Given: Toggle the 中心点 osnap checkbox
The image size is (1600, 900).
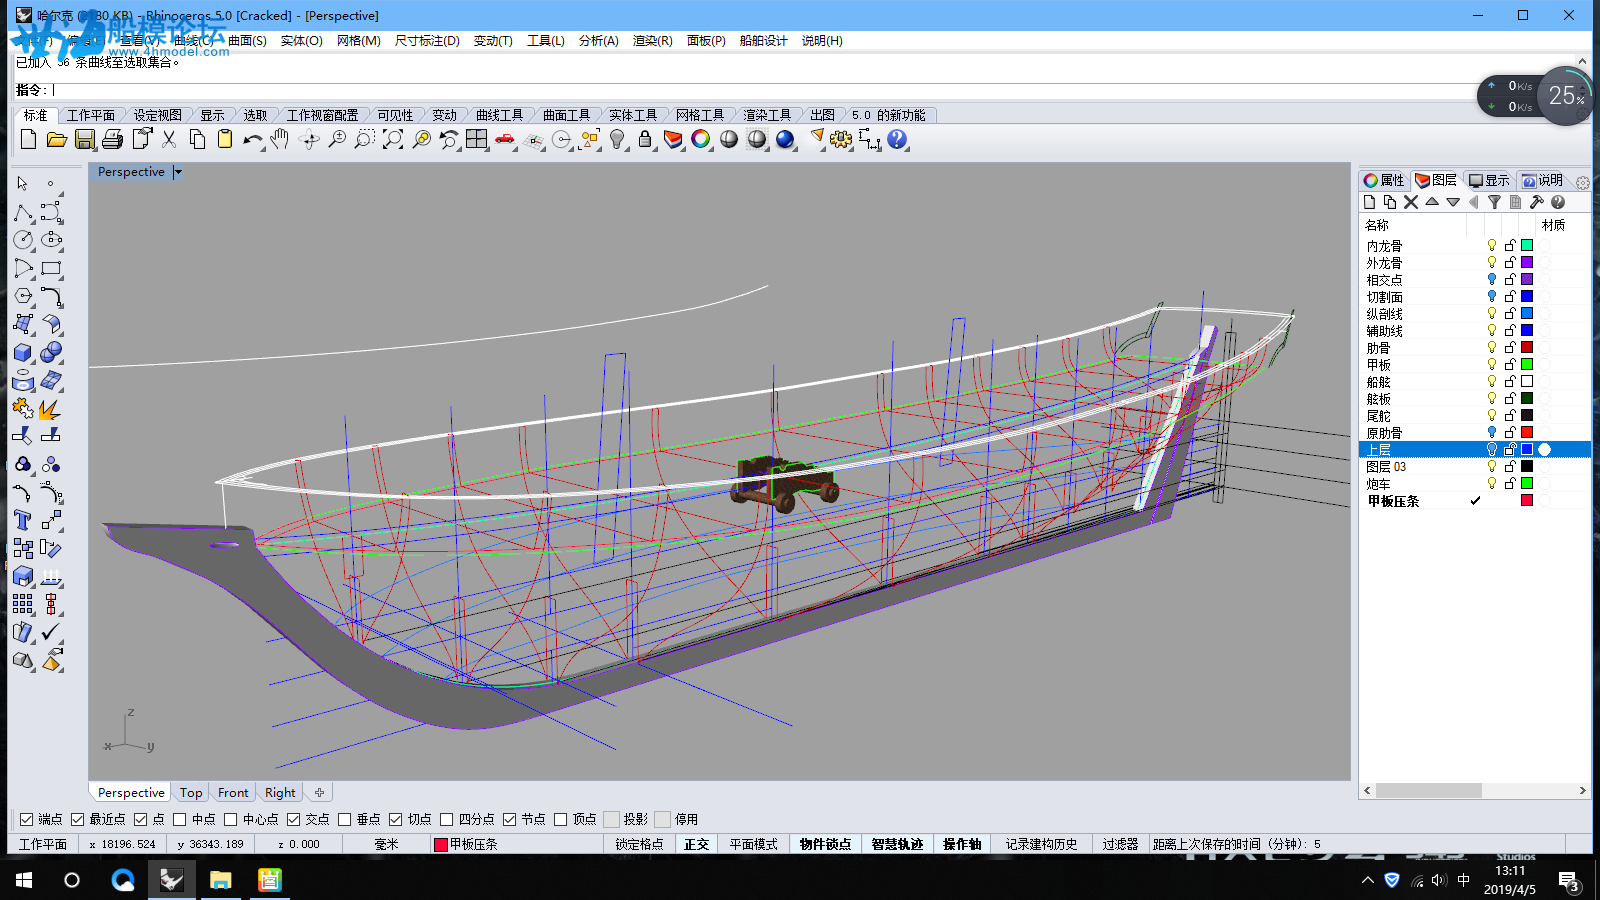Looking at the screenshot, I should coord(231,819).
